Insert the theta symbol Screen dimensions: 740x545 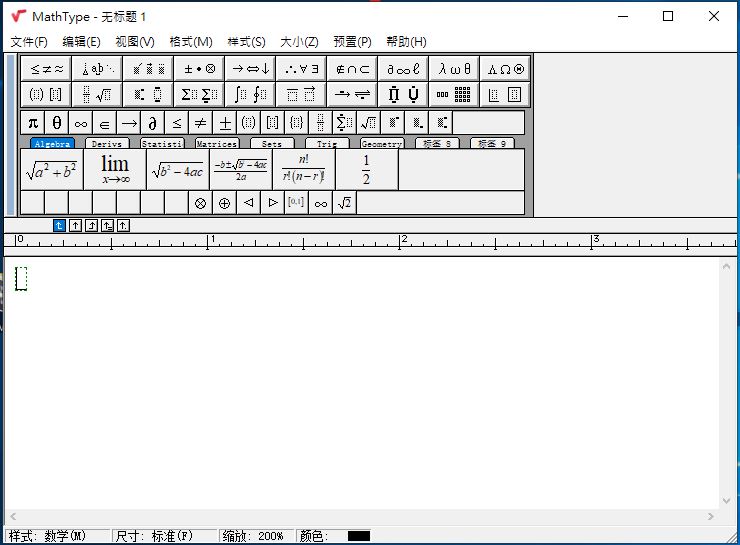click(57, 123)
